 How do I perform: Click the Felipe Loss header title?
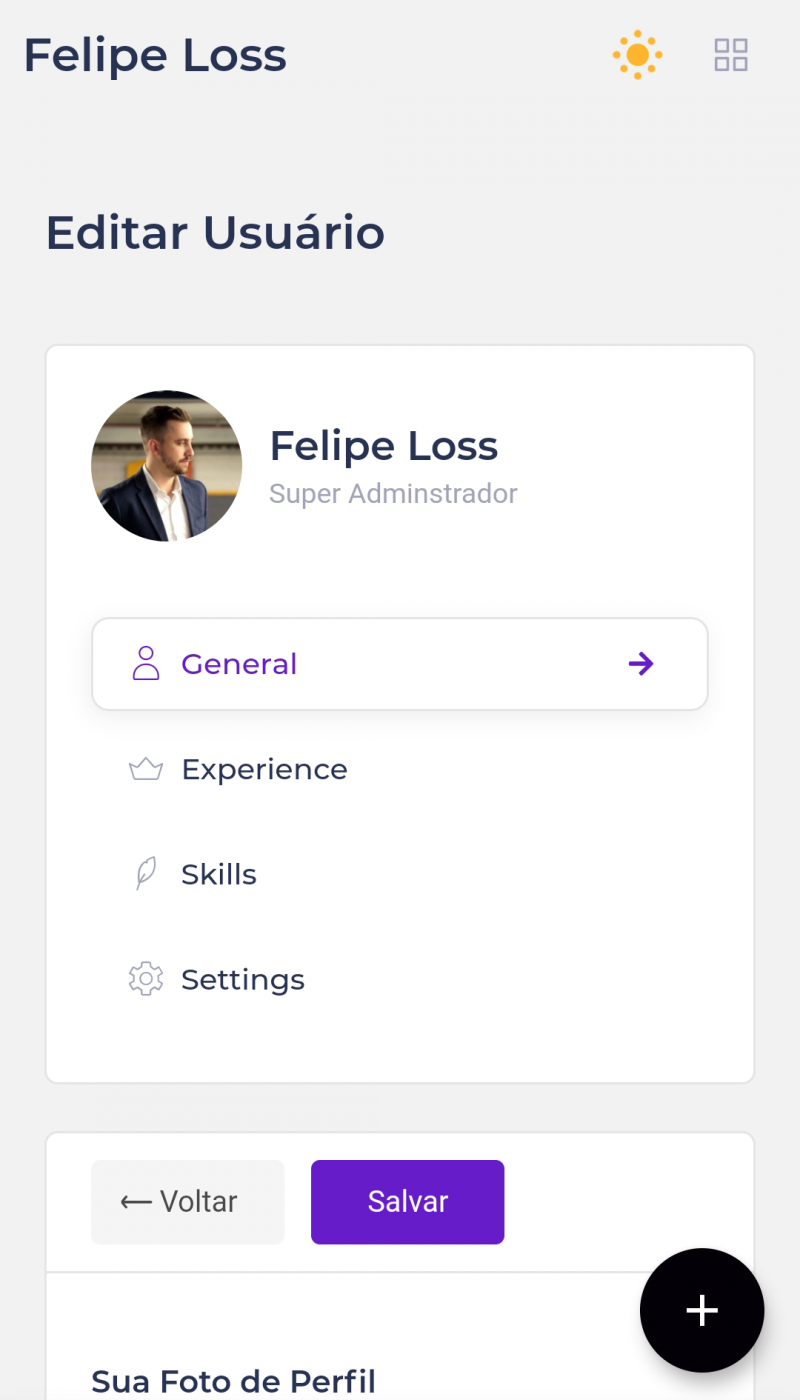[155, 55]
